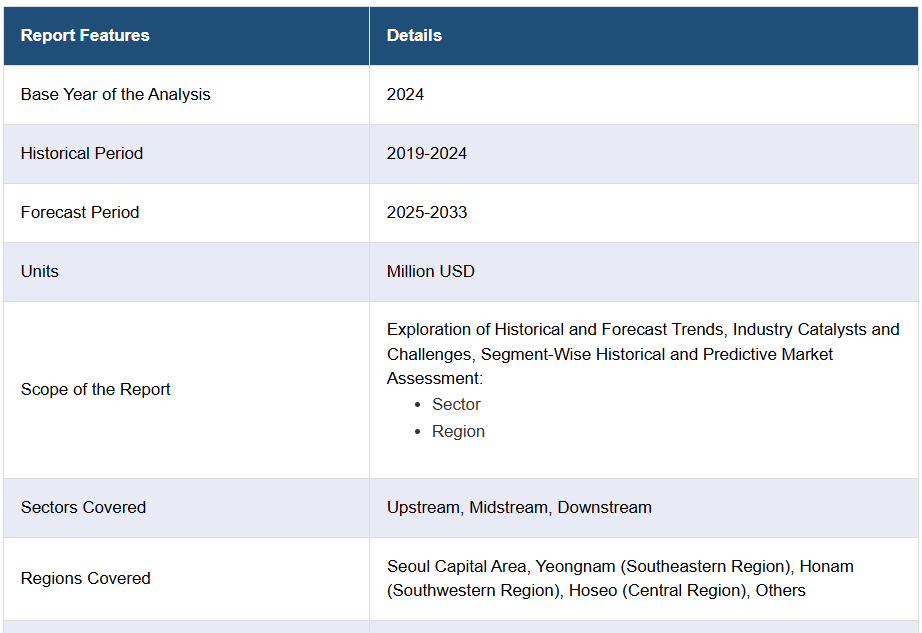Click the 2024 base year value
The width and height of the screenshot is (922, 633).
pyautogui.click(x=405, y=94)
